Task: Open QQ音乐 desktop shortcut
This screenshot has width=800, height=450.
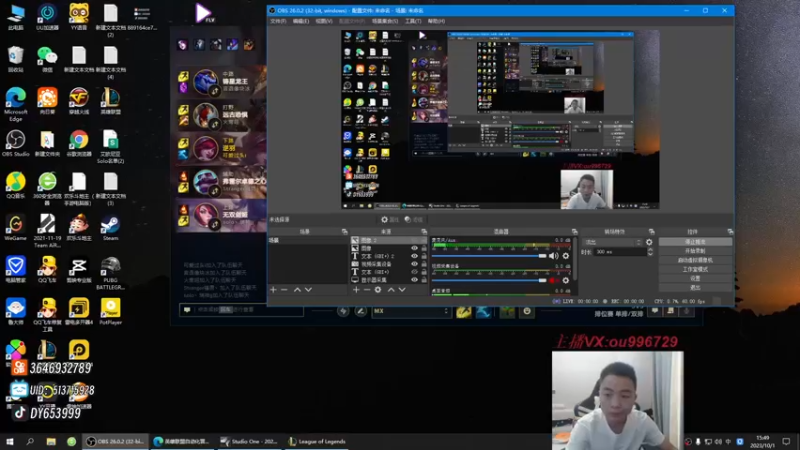Action: point(15,186)
